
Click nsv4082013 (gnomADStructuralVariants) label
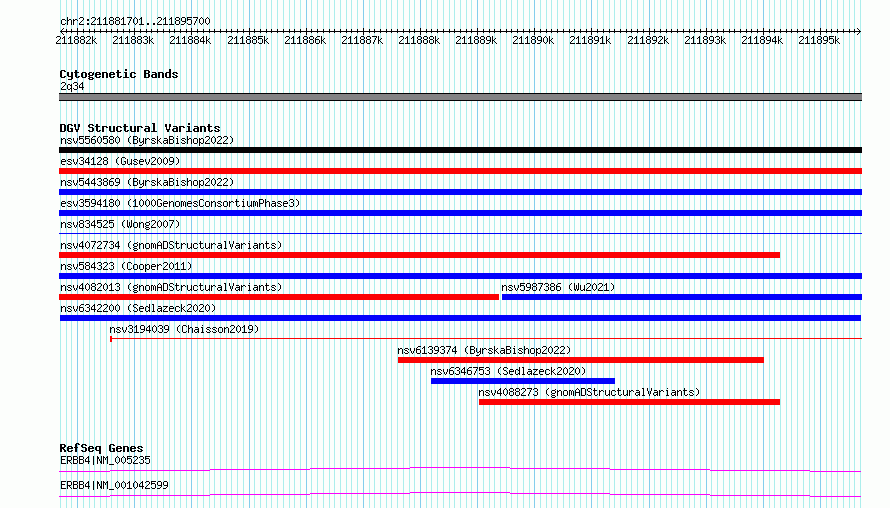click(x=171, y=287)
